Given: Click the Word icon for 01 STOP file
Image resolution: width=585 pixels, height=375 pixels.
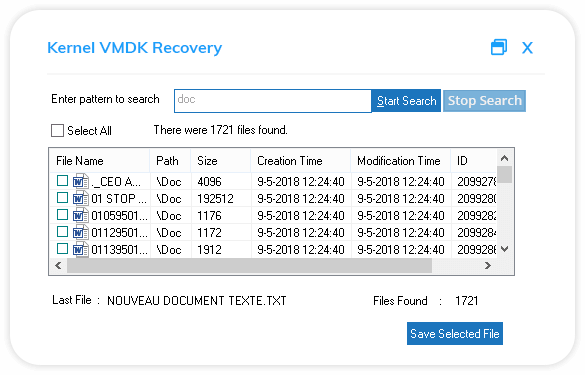Looking at the screenshot, I should pyautogui.click(x=81, y=199).
